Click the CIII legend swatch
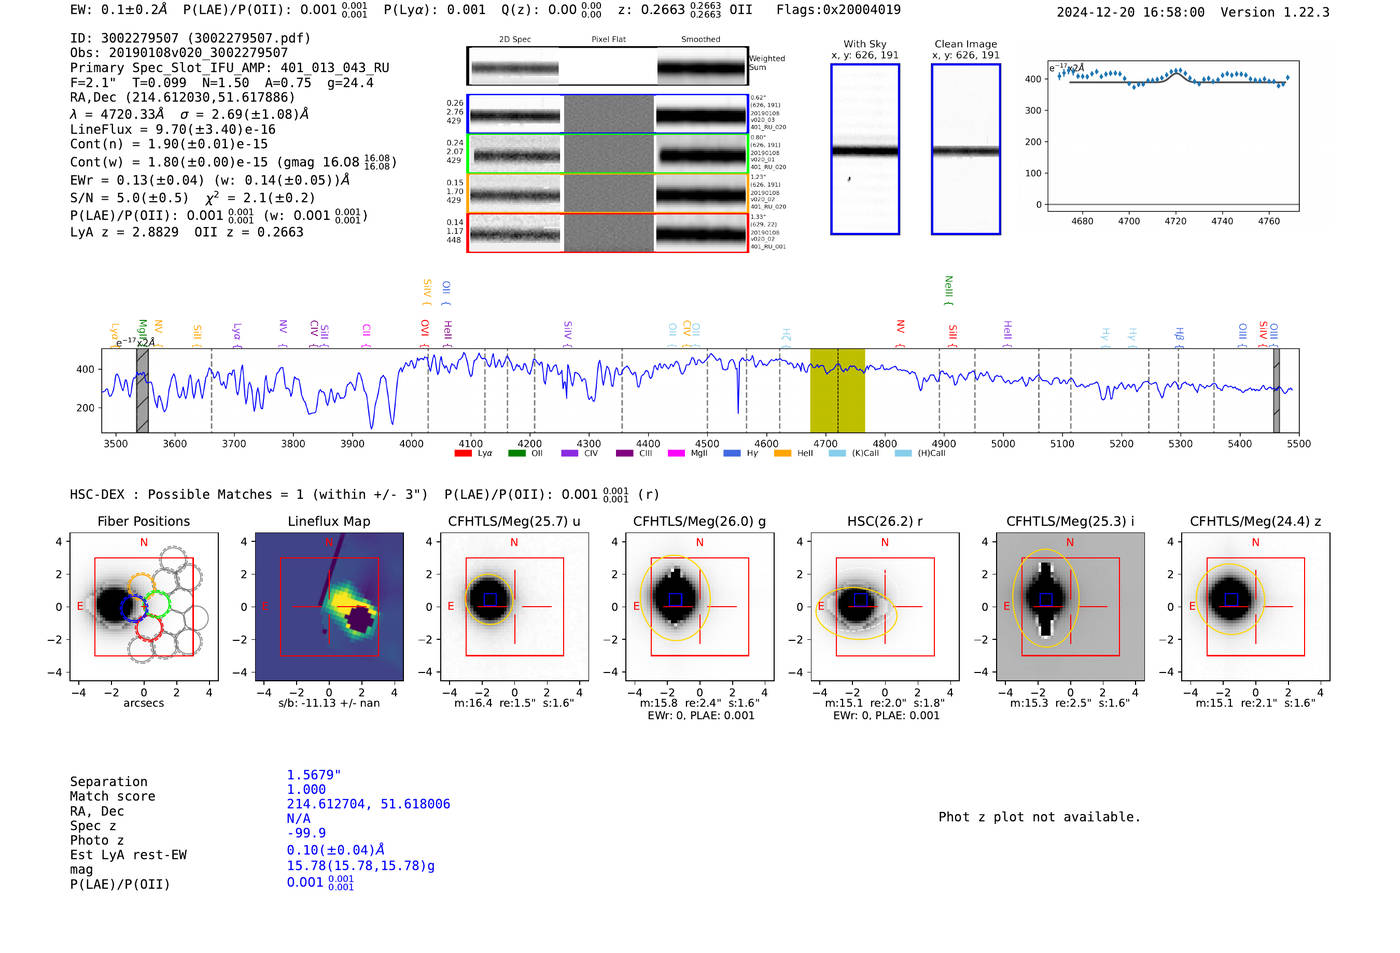The width and height of the screenshot is (1400, 953). 625,454
